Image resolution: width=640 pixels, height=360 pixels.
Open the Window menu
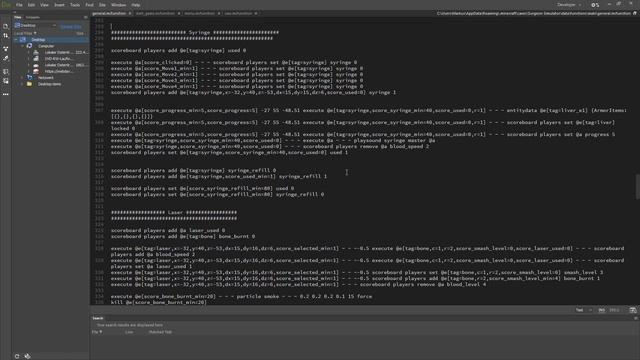click(118, 5)
